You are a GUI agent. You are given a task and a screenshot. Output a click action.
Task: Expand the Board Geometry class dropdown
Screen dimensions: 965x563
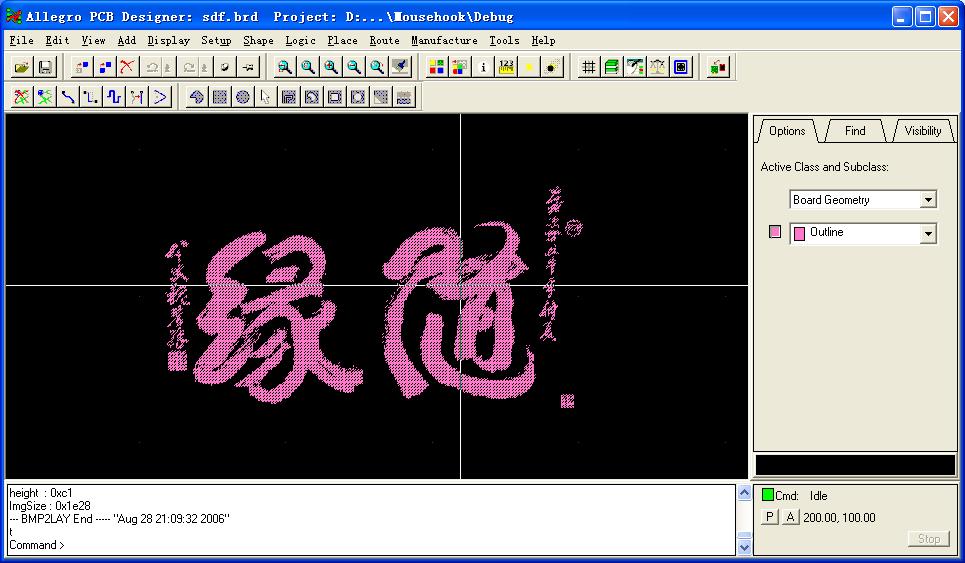[928, 199]
